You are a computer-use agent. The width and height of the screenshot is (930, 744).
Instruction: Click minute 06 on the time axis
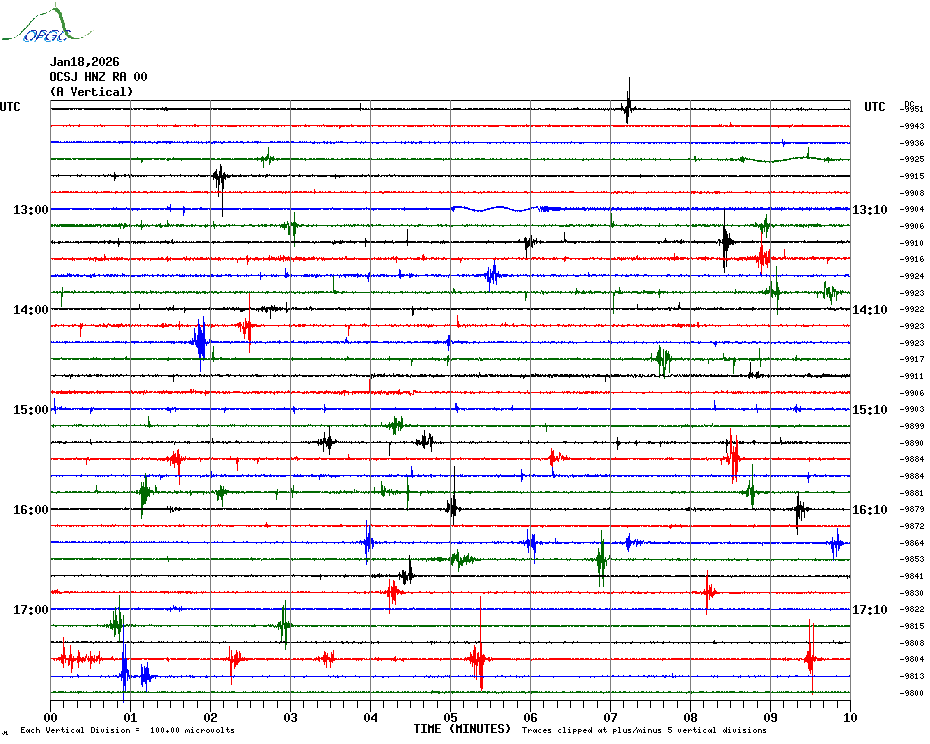531,717
